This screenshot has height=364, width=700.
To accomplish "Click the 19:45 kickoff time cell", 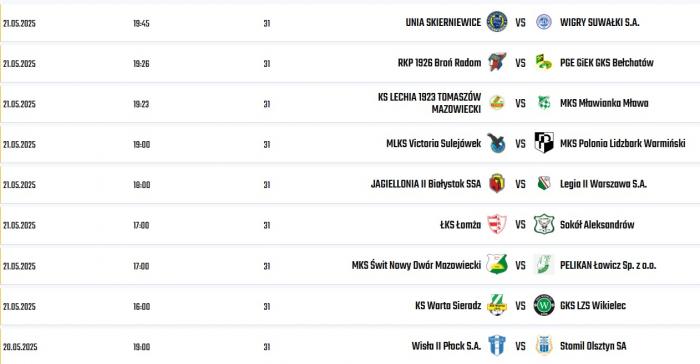I will (141, 23).
